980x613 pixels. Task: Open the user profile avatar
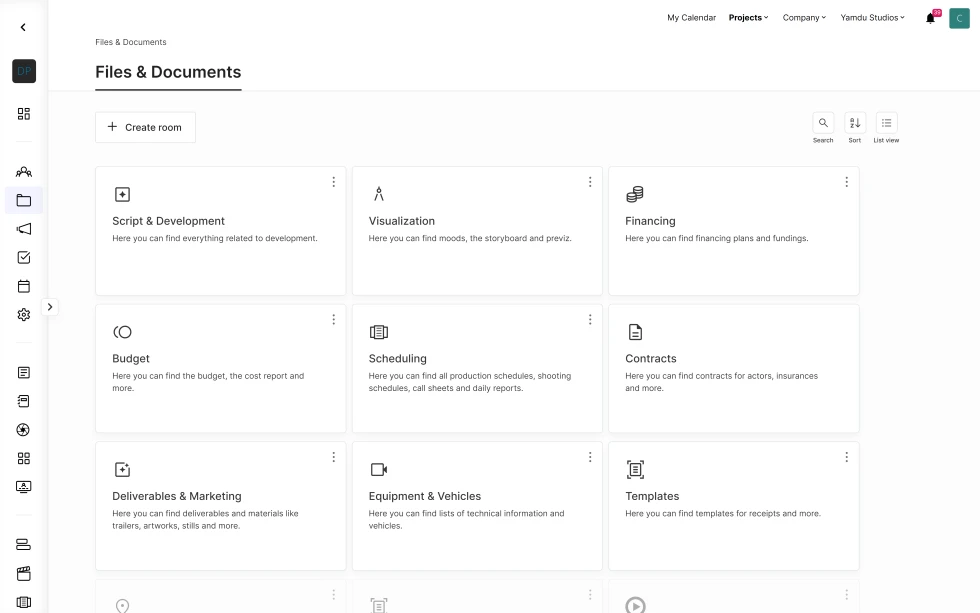(x=959, y=18)
